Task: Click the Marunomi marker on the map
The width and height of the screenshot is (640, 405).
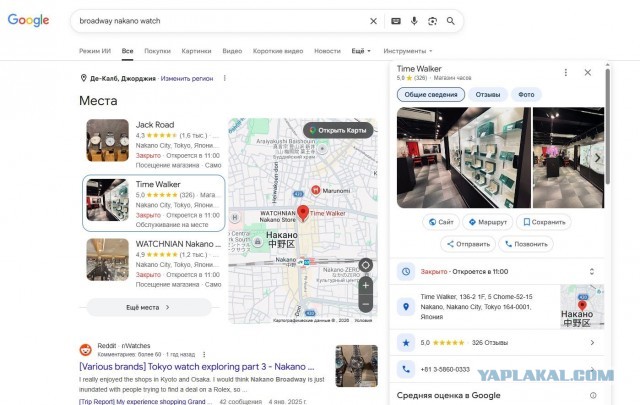Action: tap(316, 190)
